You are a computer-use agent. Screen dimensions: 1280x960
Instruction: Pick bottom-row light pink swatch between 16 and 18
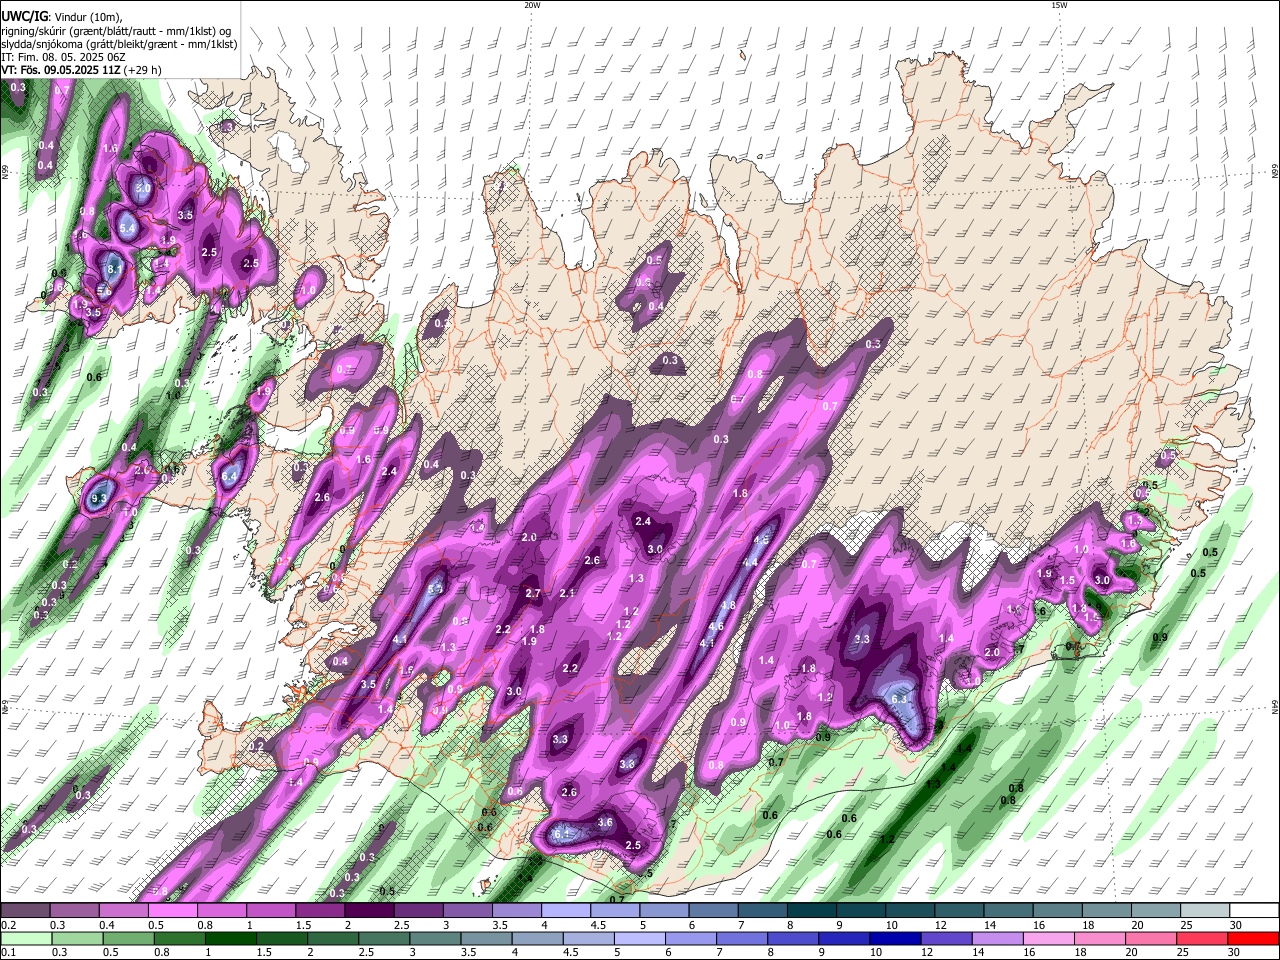coord(1049,938)
